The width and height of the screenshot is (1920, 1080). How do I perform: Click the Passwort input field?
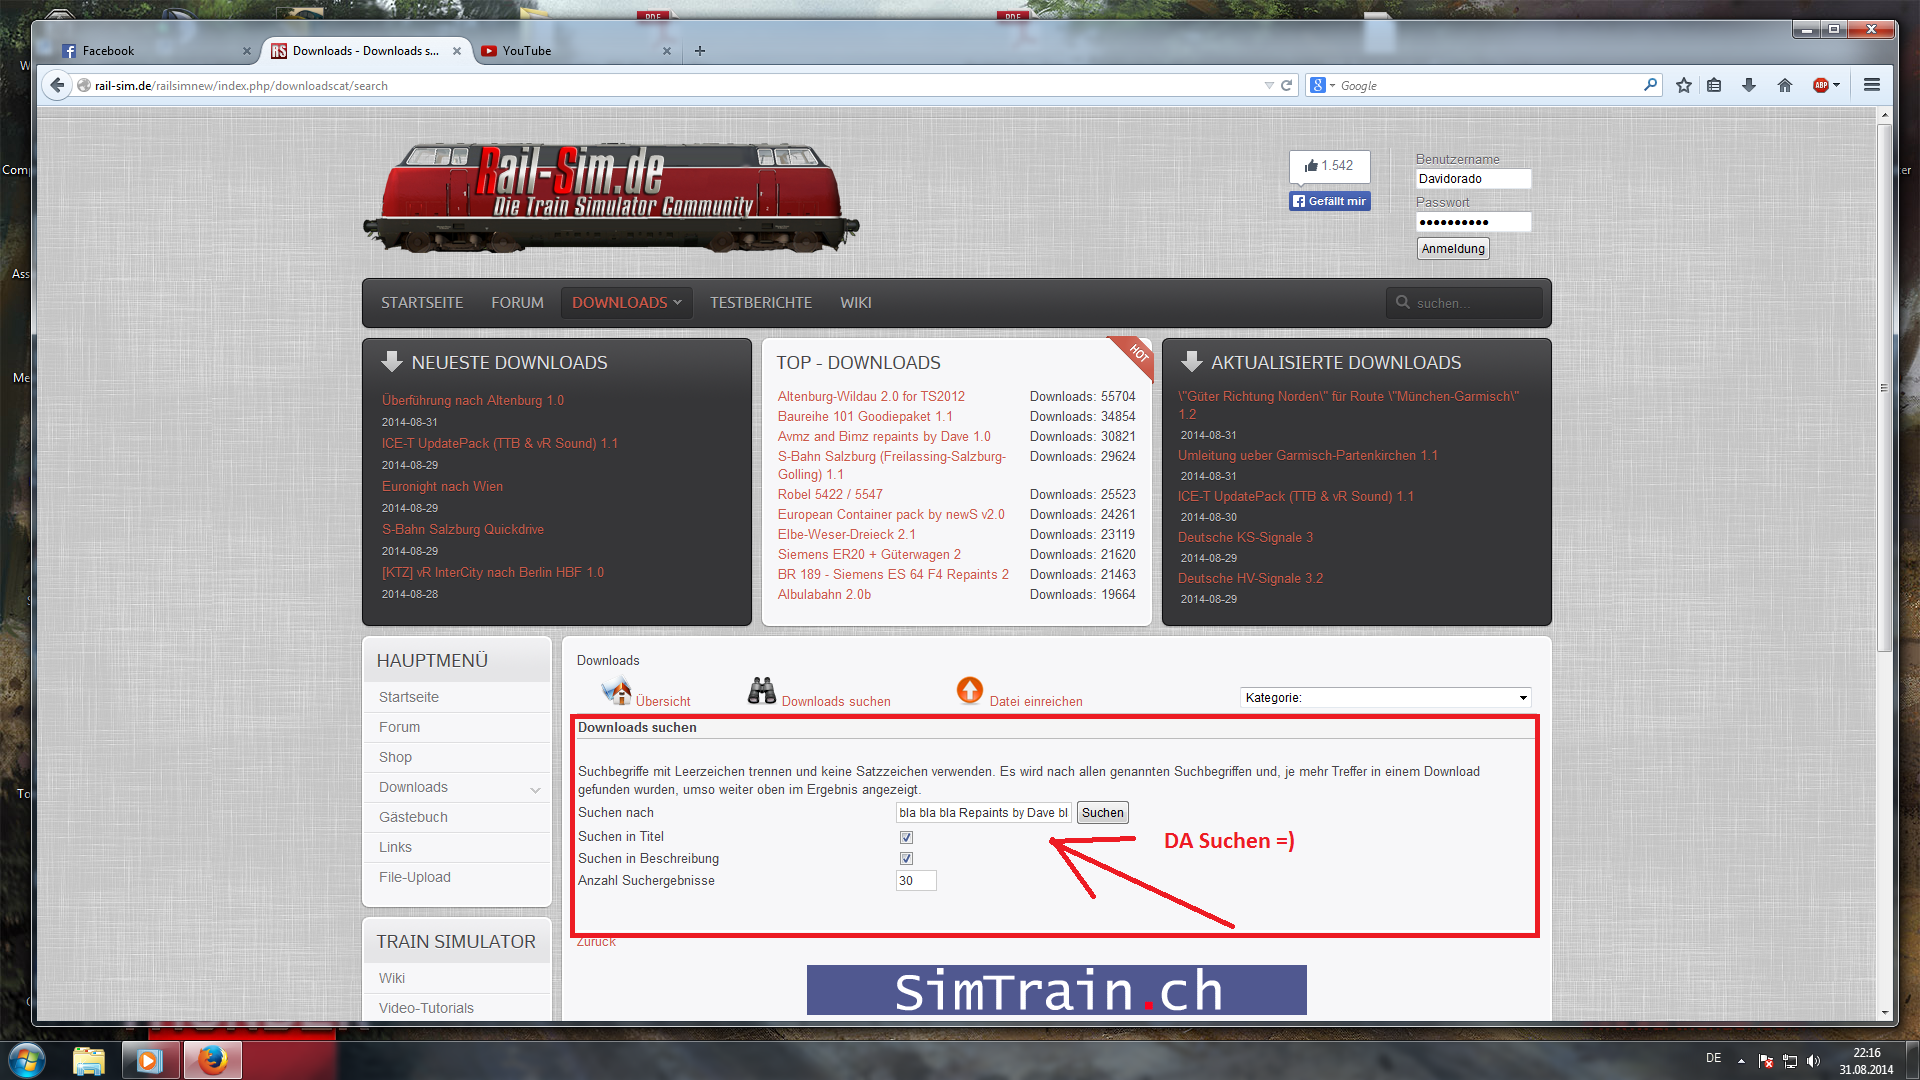click(1473, 222)
